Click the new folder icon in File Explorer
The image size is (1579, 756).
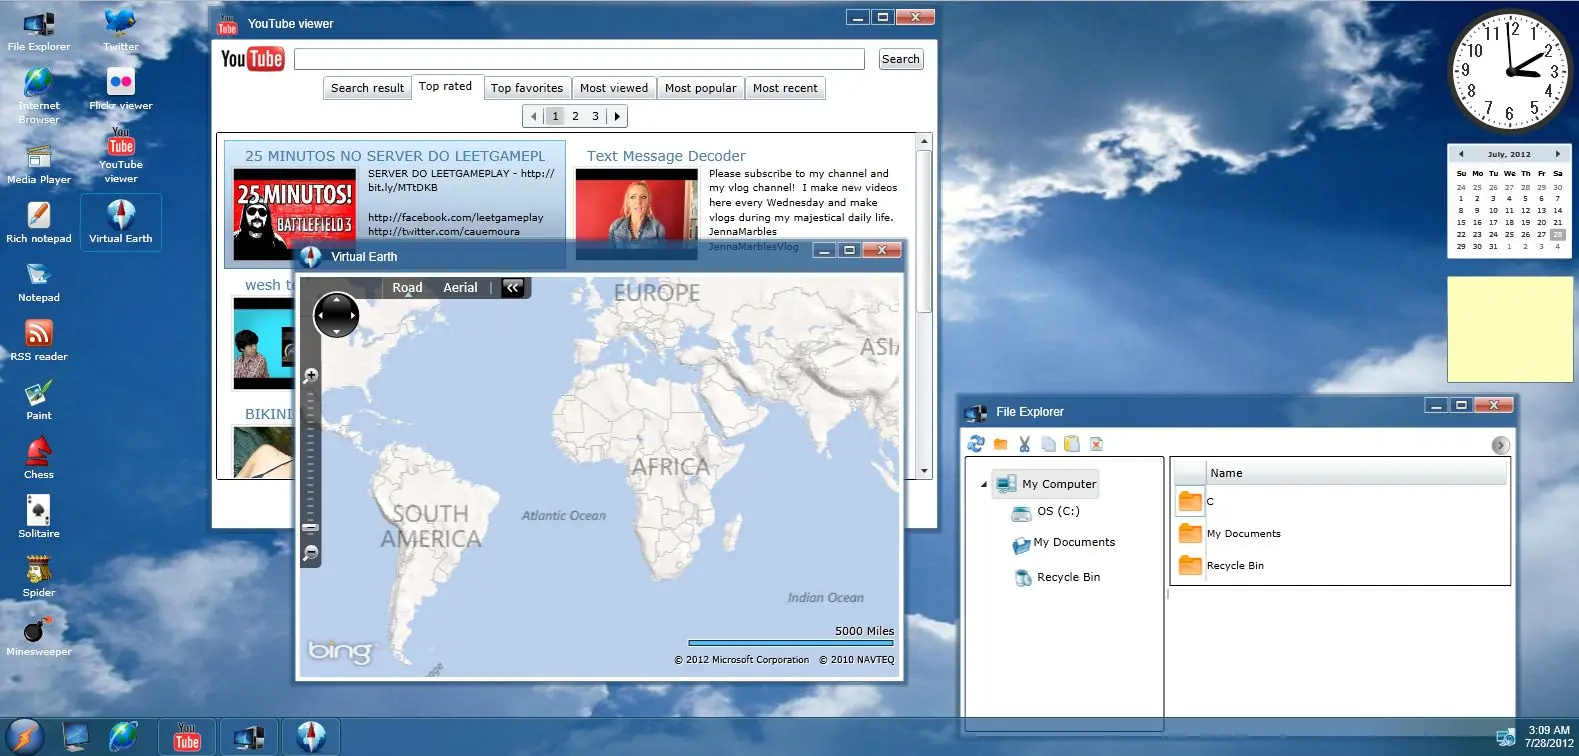coord(1000,444)
